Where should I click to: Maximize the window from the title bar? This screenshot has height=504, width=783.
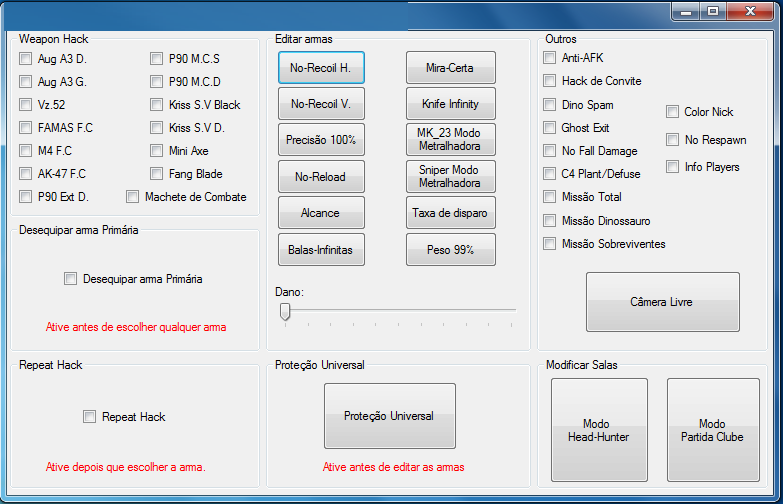pos(712,11)
